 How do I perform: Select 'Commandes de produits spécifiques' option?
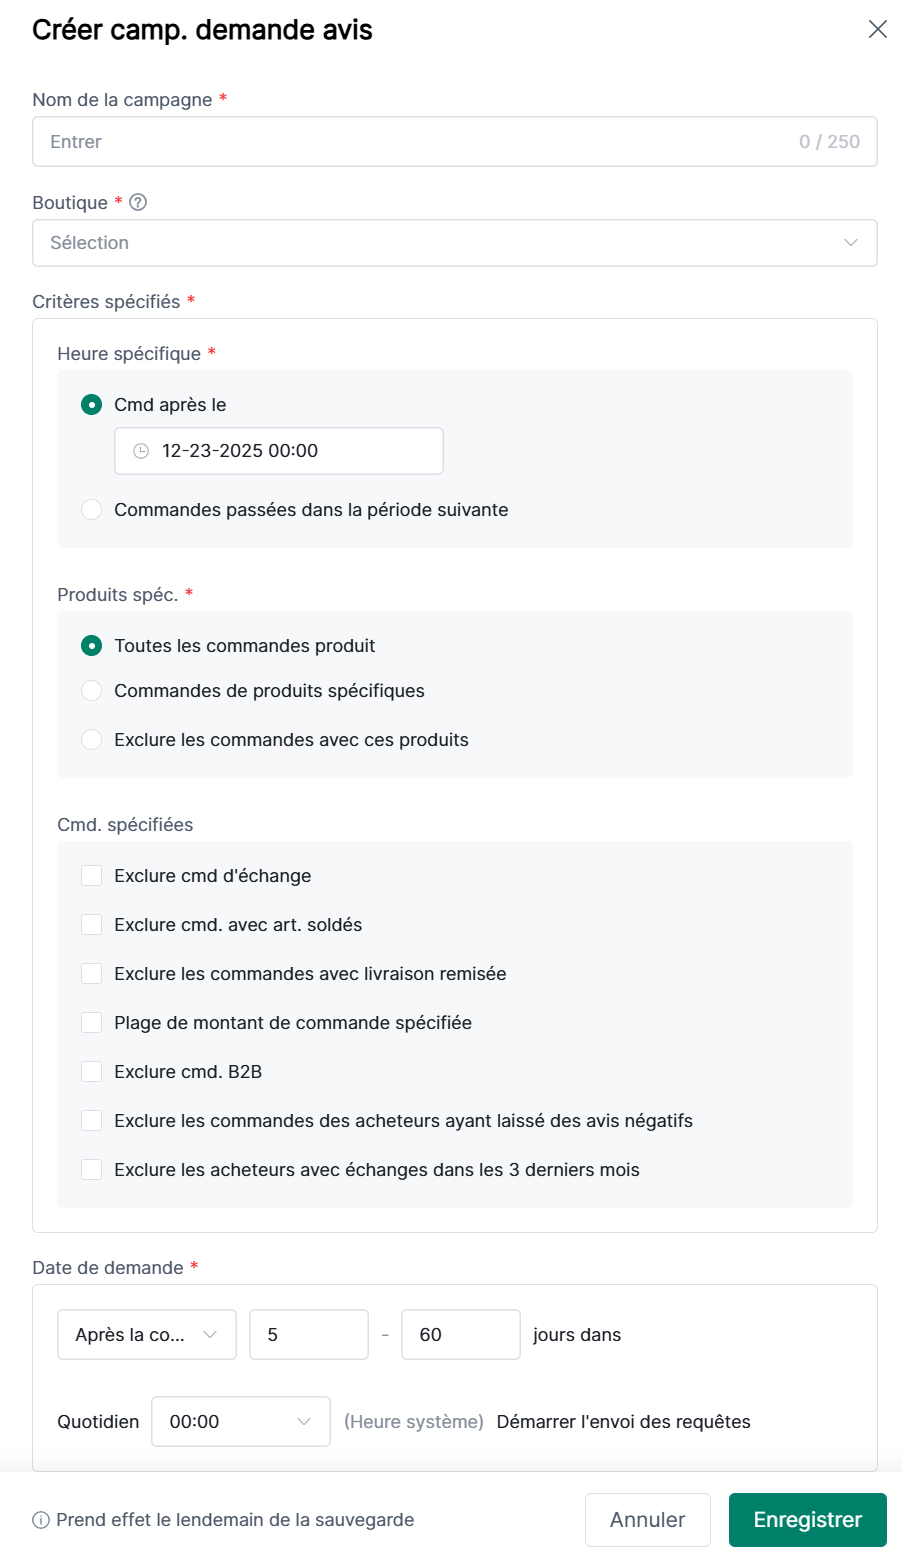[92, 691]
